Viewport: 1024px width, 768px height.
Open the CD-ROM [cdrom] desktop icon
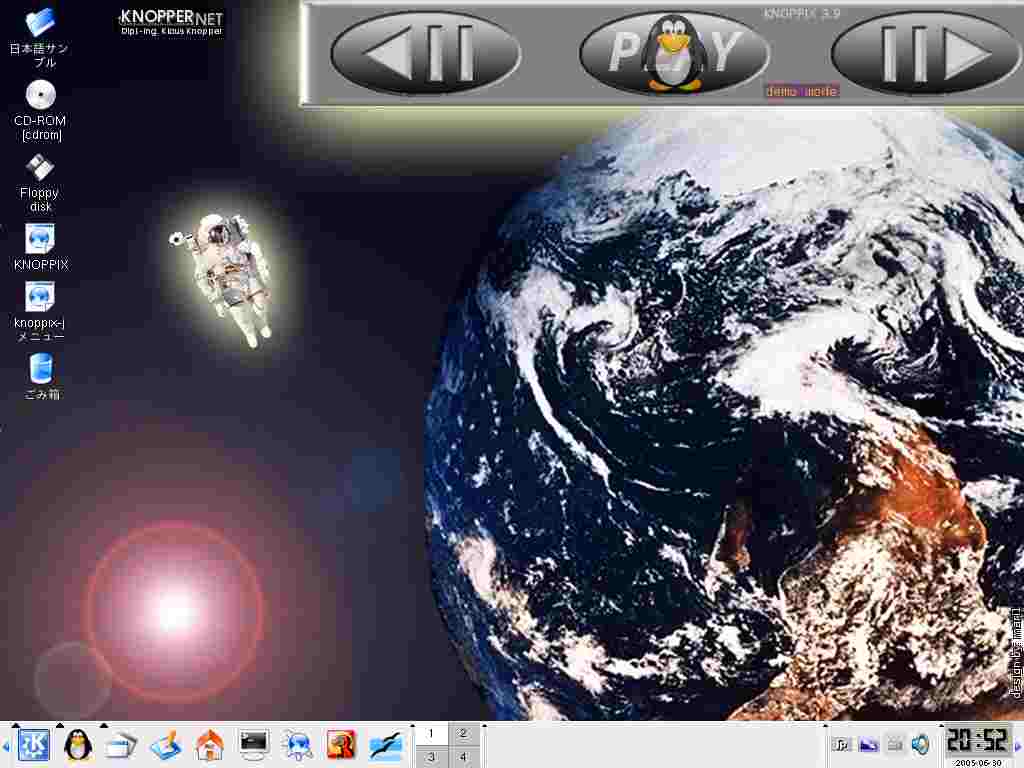[40, 96]
